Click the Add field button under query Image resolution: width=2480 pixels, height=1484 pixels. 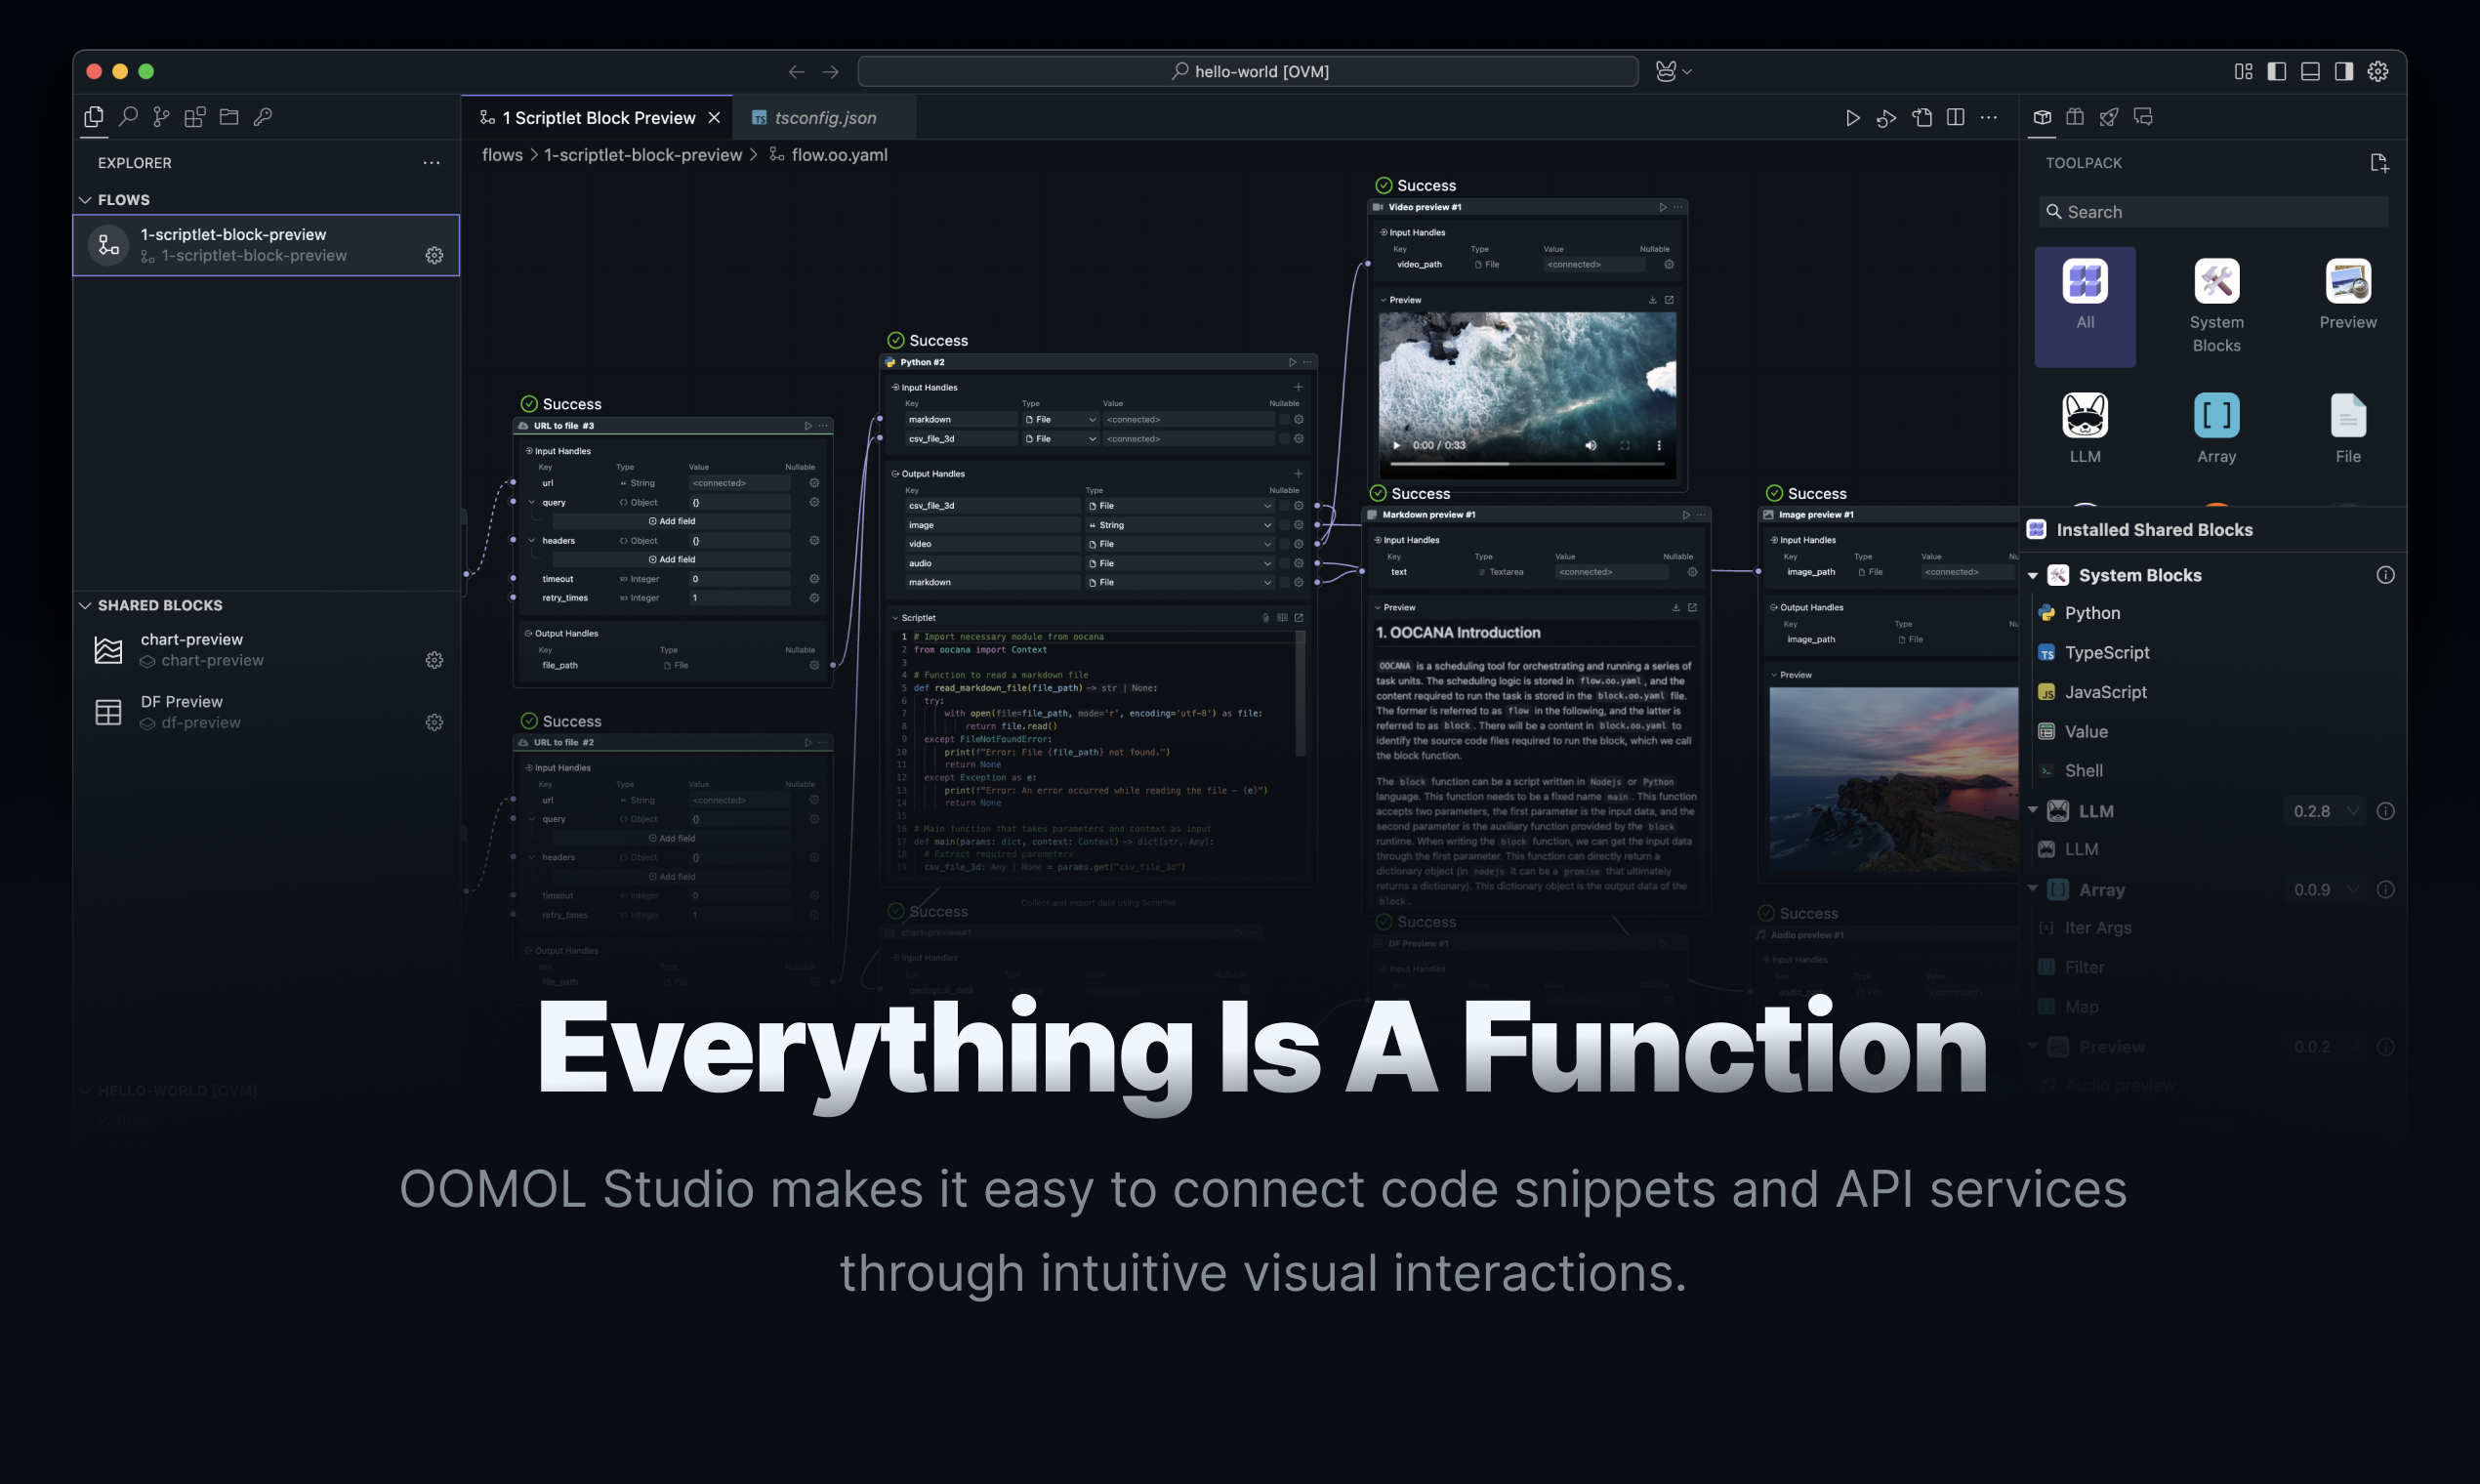click(672, 521)
